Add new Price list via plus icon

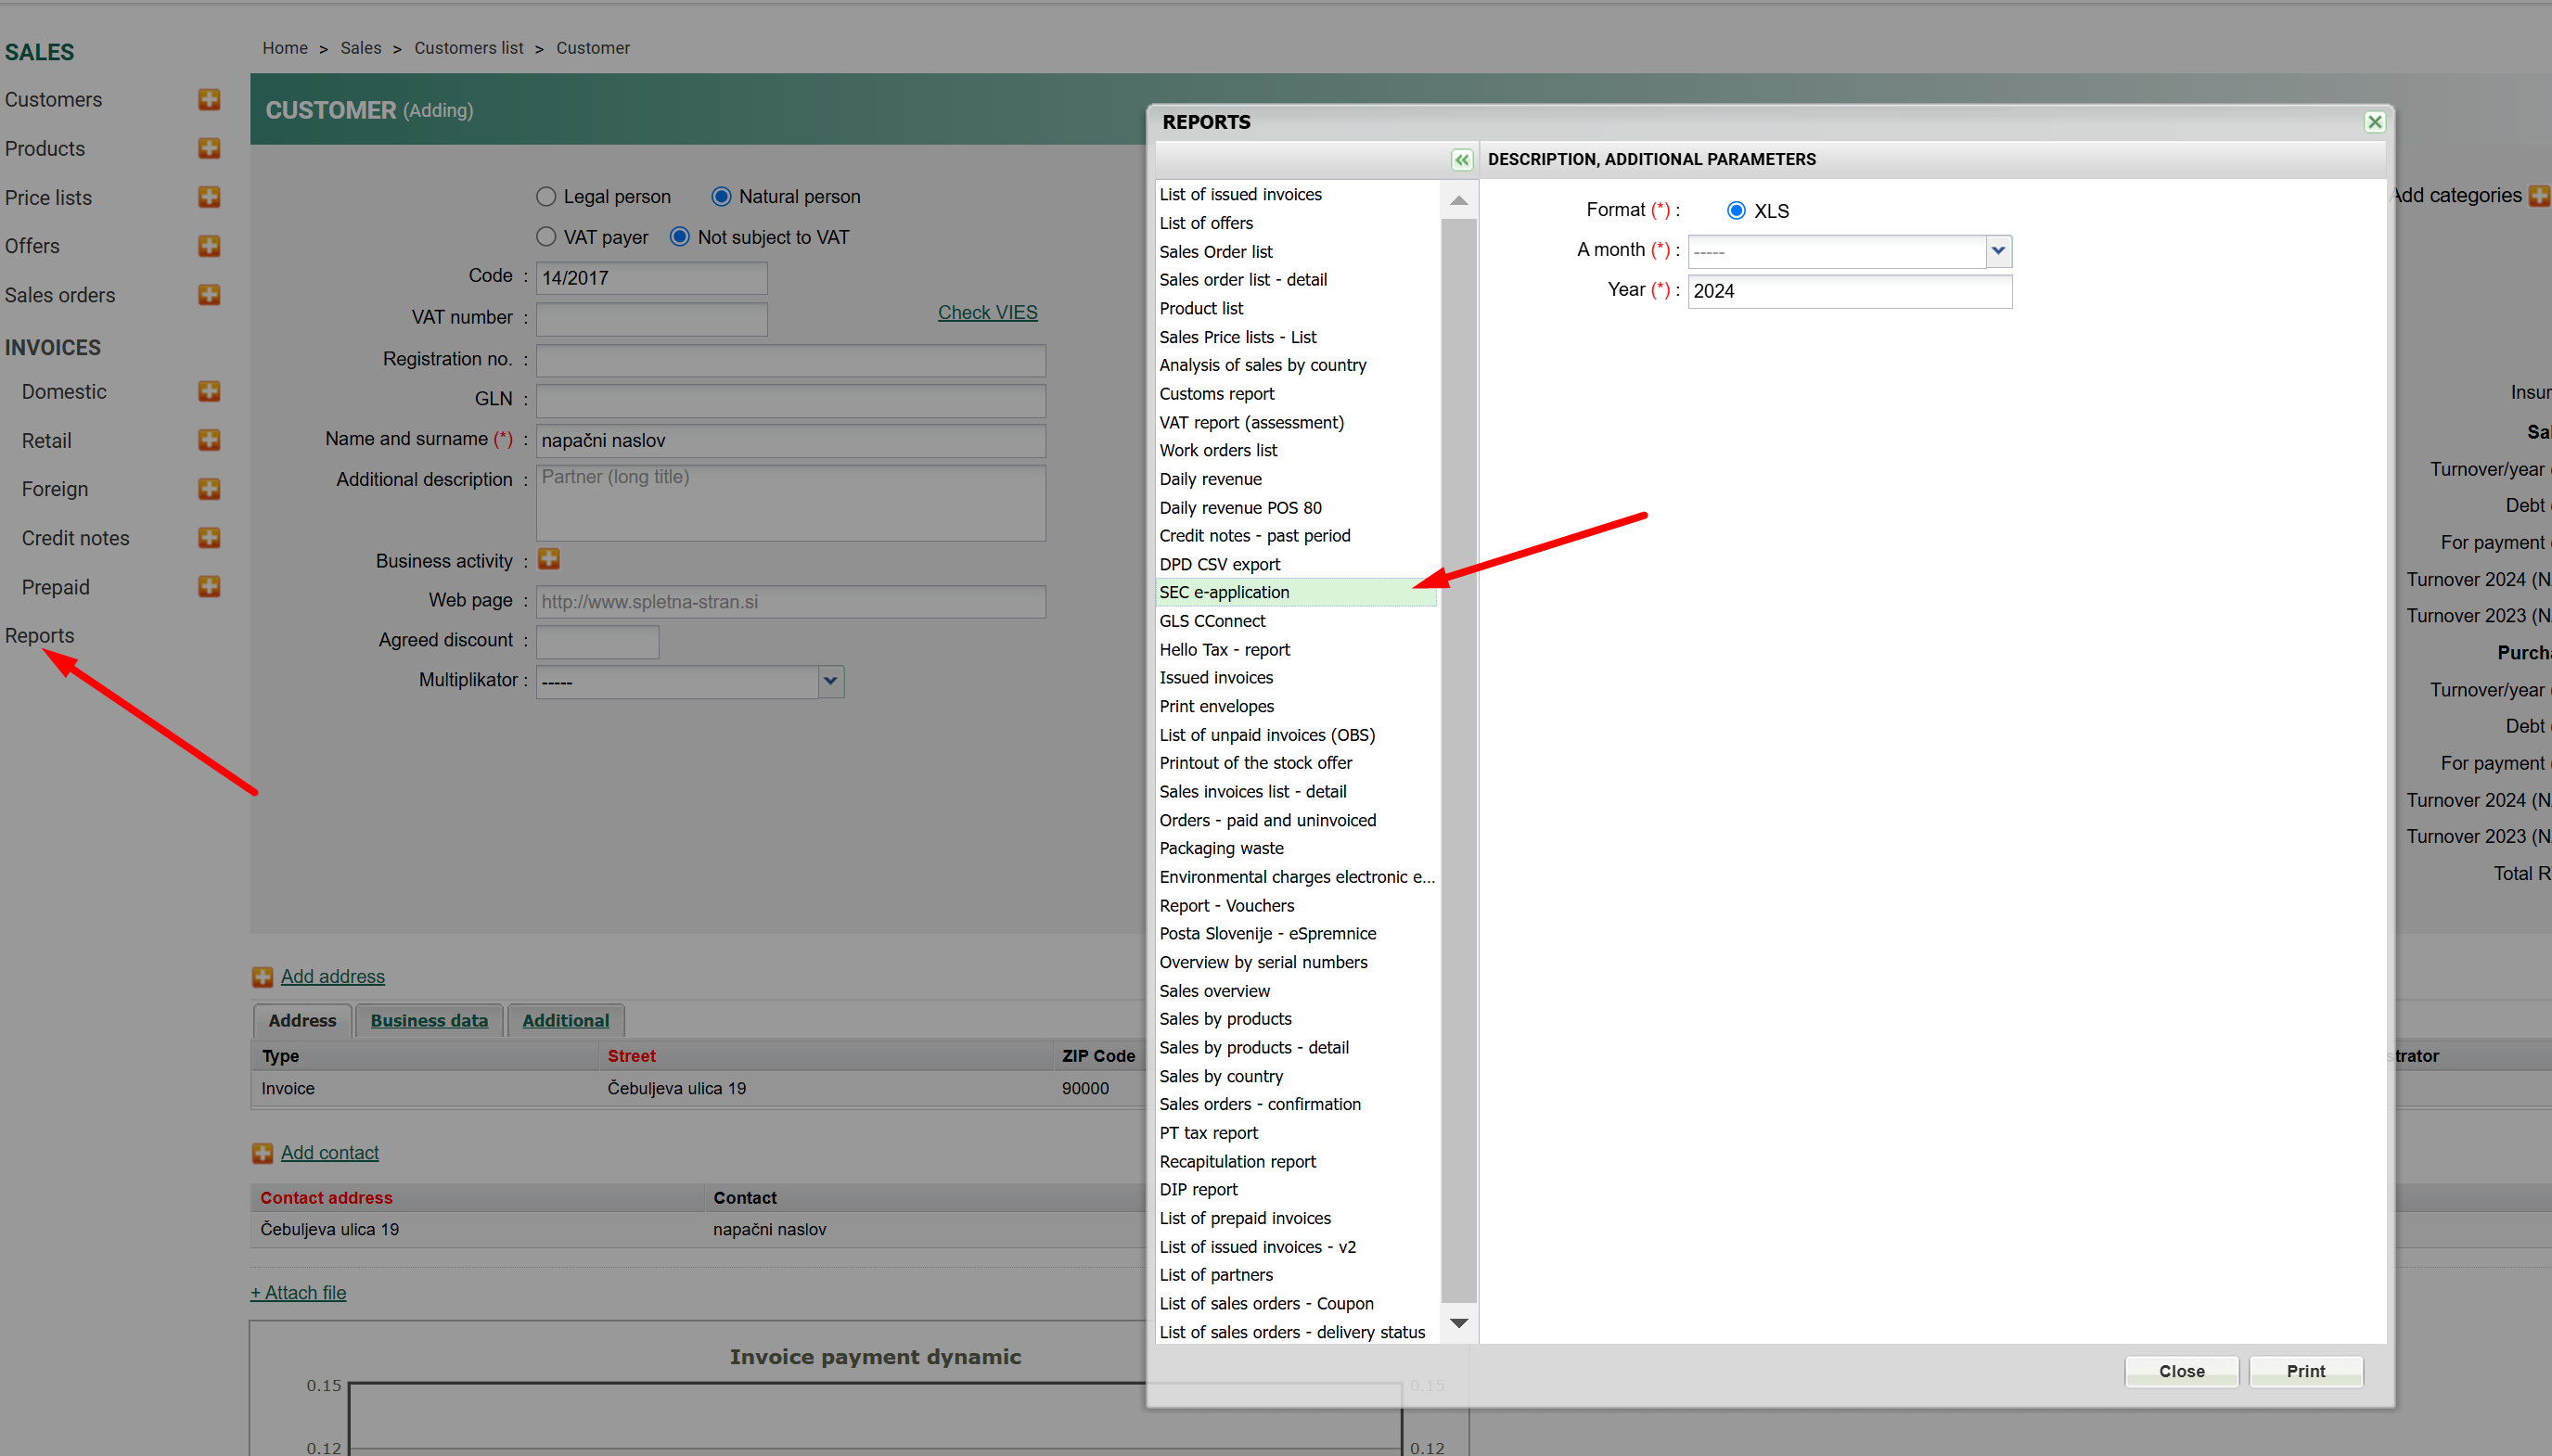tap(209, 197)
